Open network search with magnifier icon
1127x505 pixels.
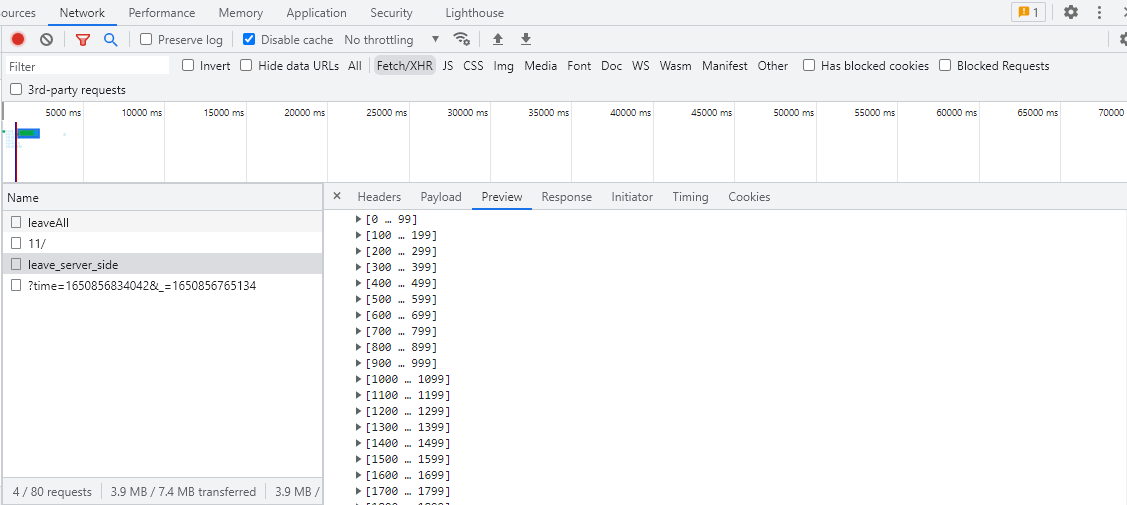point(111,39)
